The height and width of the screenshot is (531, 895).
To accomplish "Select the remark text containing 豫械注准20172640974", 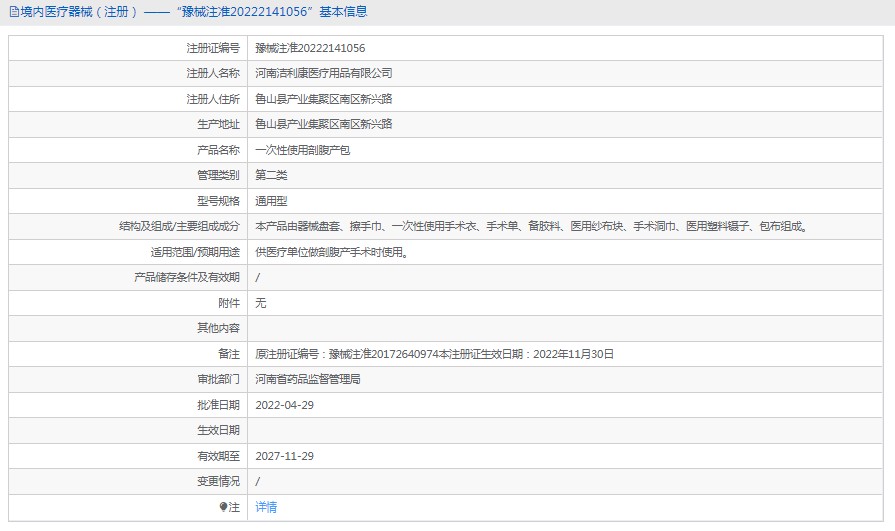I will tap(434, 354).
